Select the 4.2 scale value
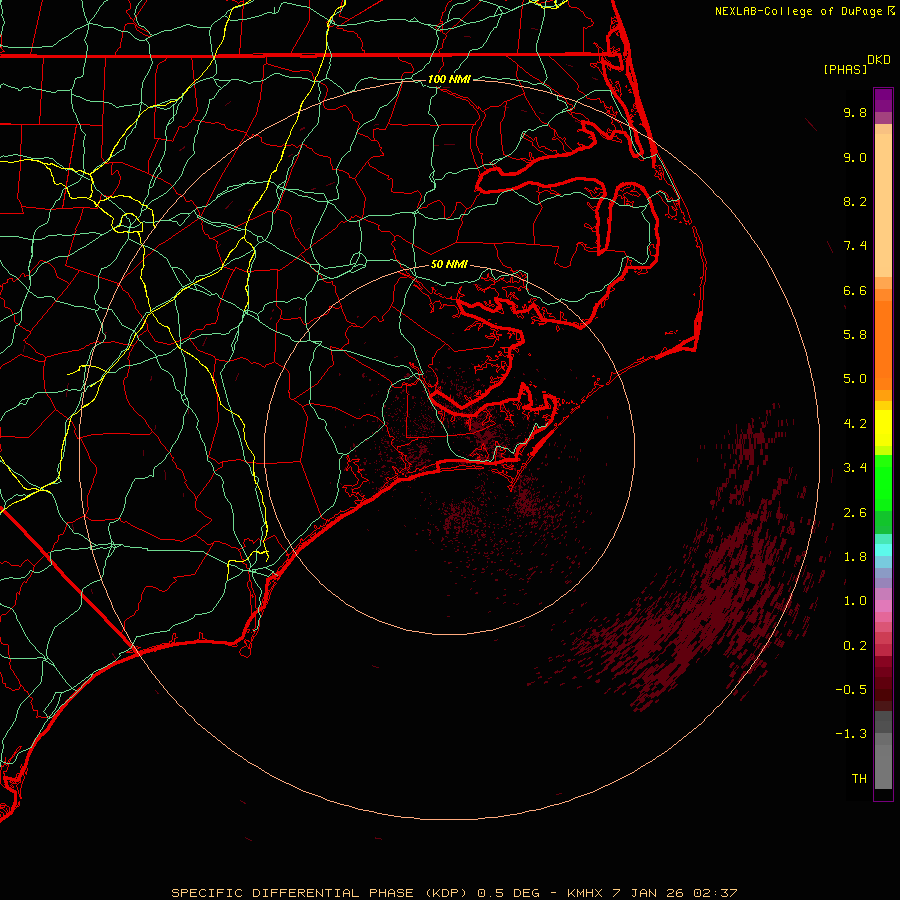The height and width of the screenshot is (900, 900). pos(855,424)
